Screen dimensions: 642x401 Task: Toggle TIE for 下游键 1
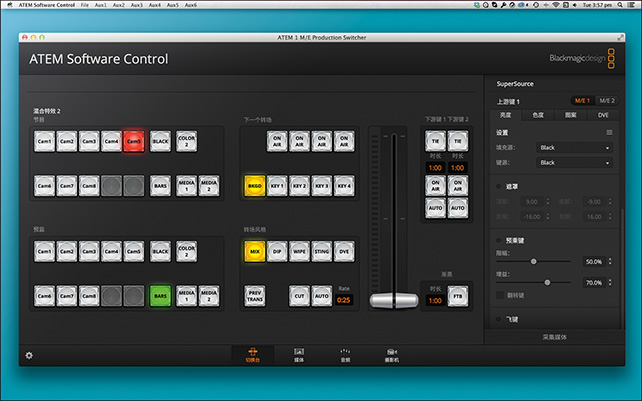435,141
